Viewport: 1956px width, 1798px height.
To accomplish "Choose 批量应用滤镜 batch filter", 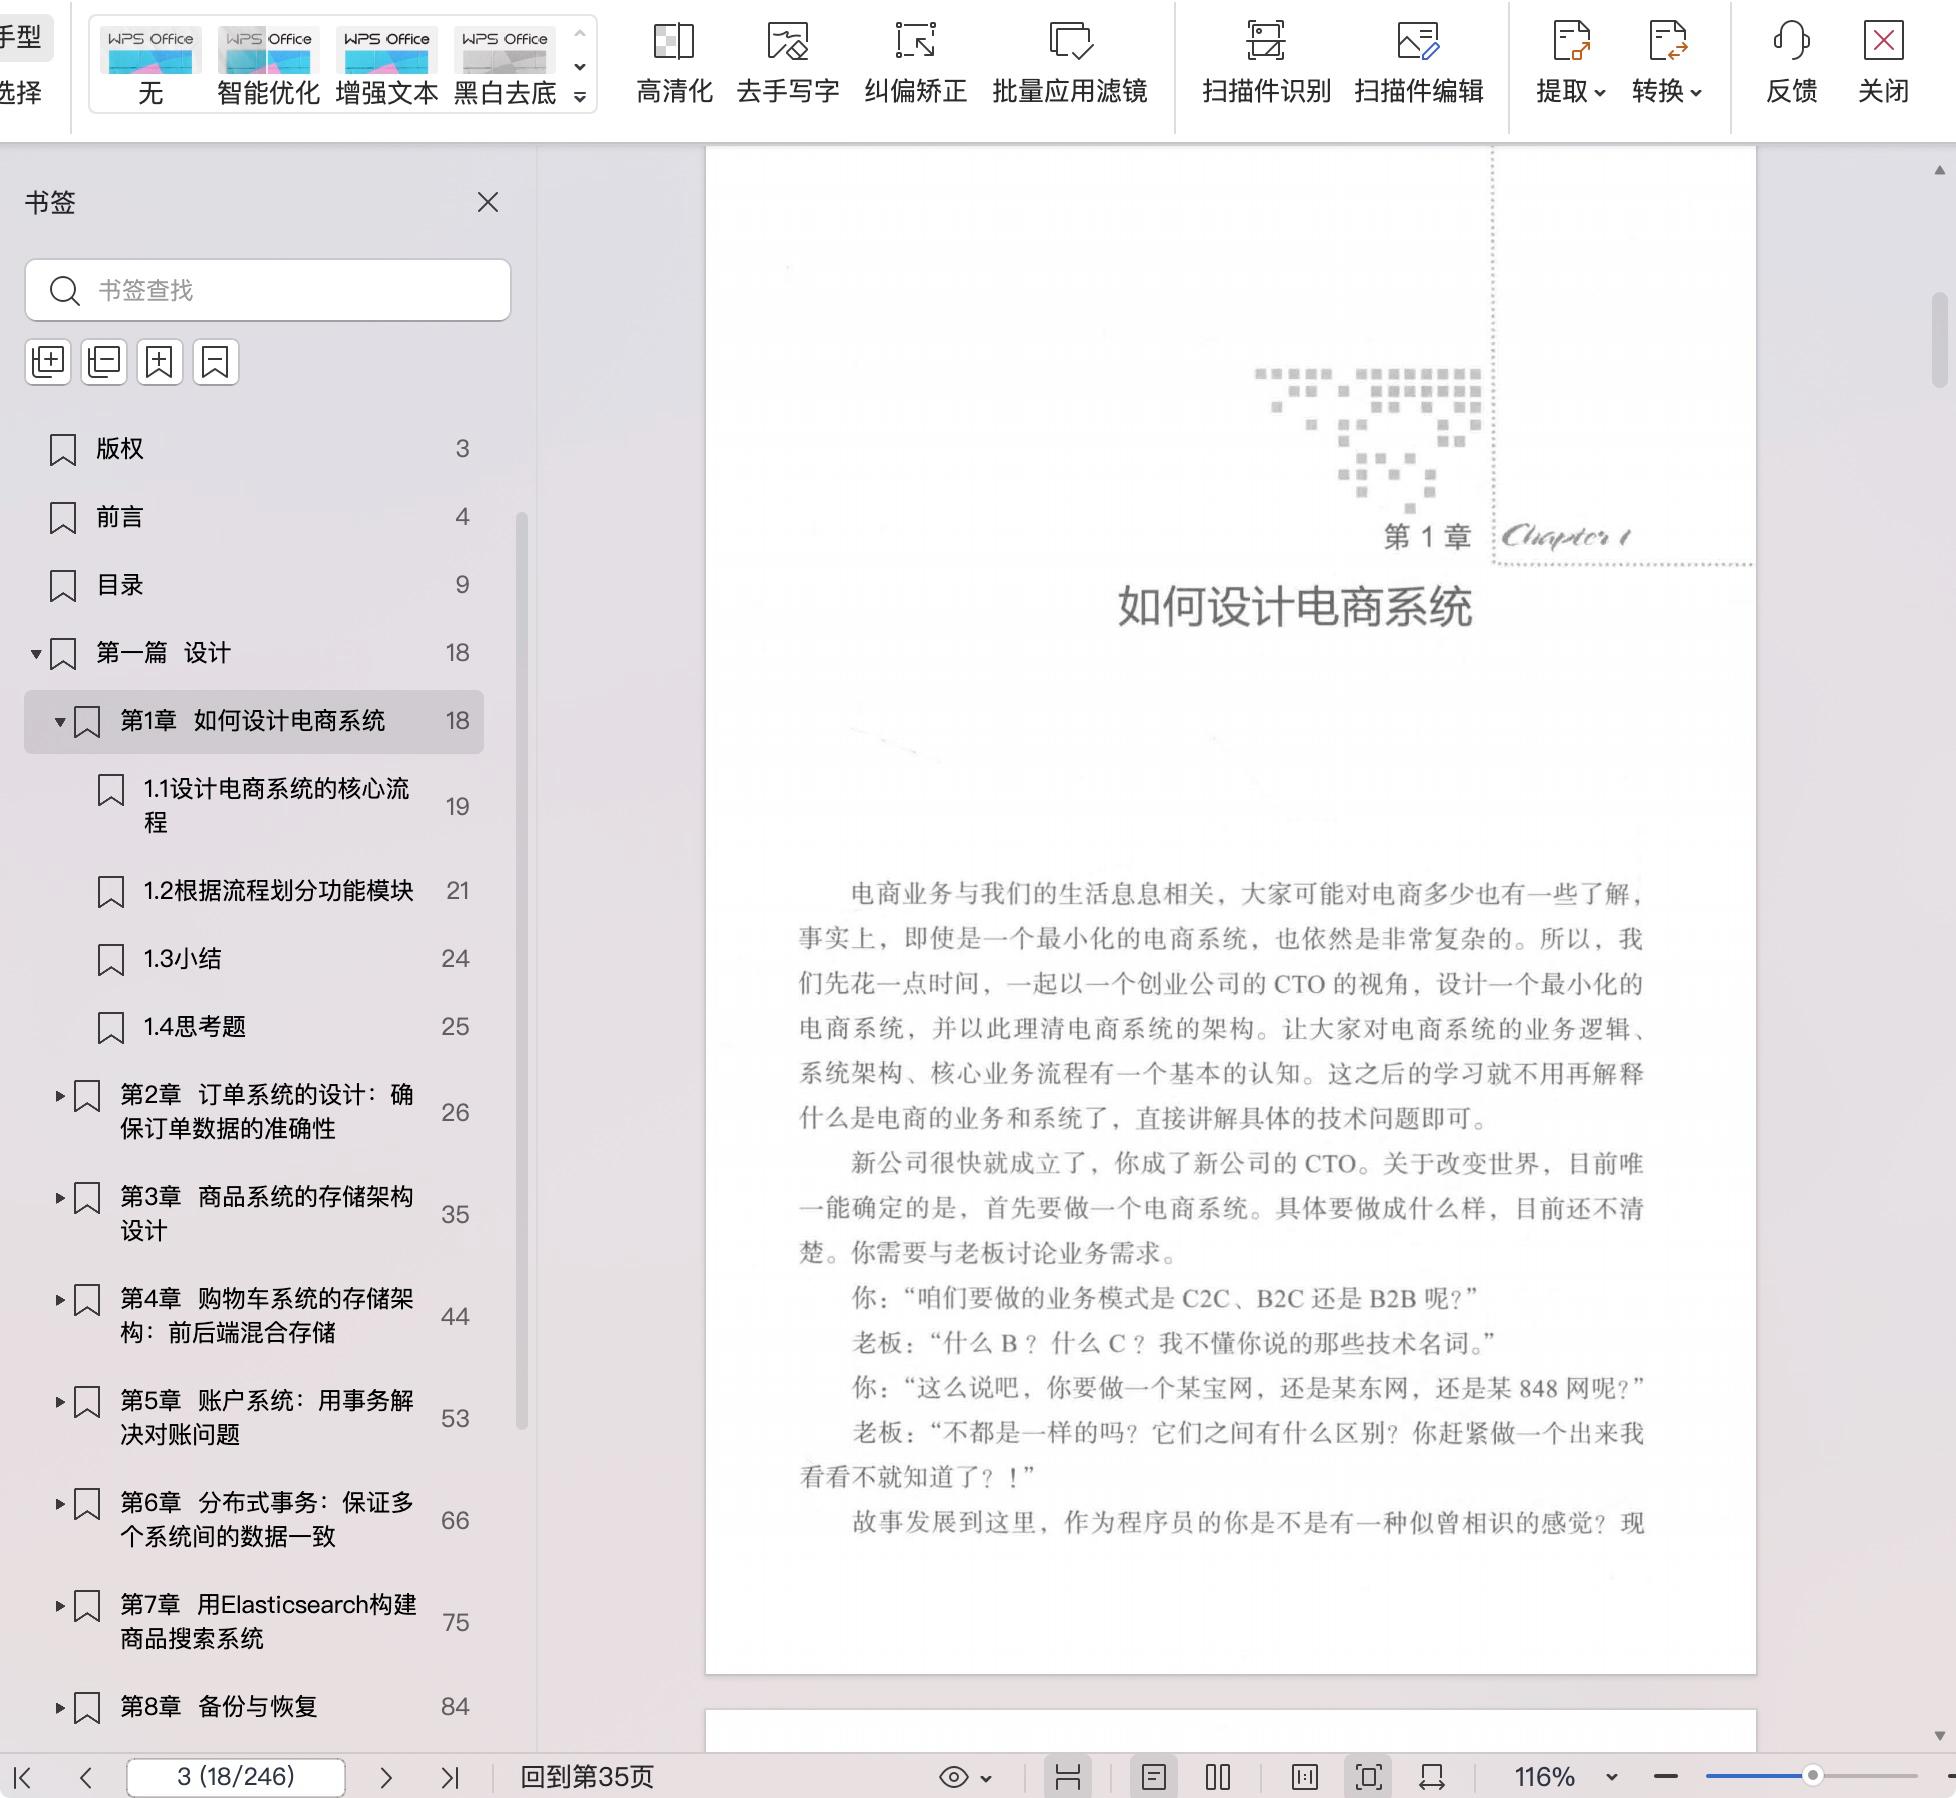I will [1069, 63].
